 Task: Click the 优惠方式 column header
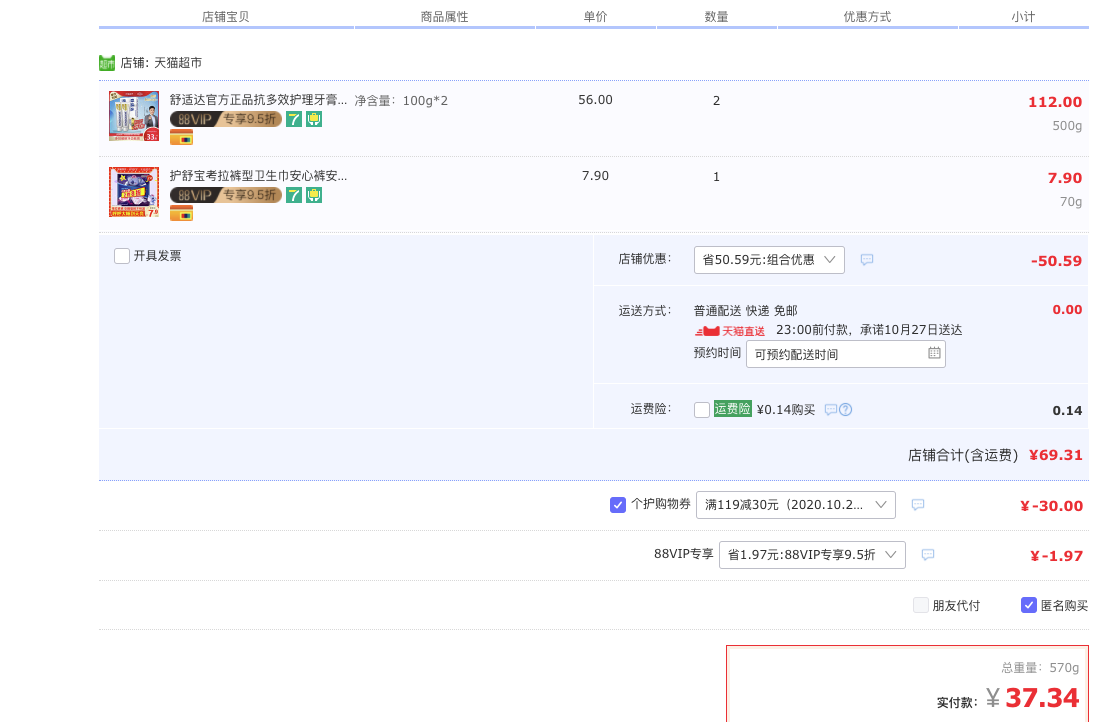point(868,17)
